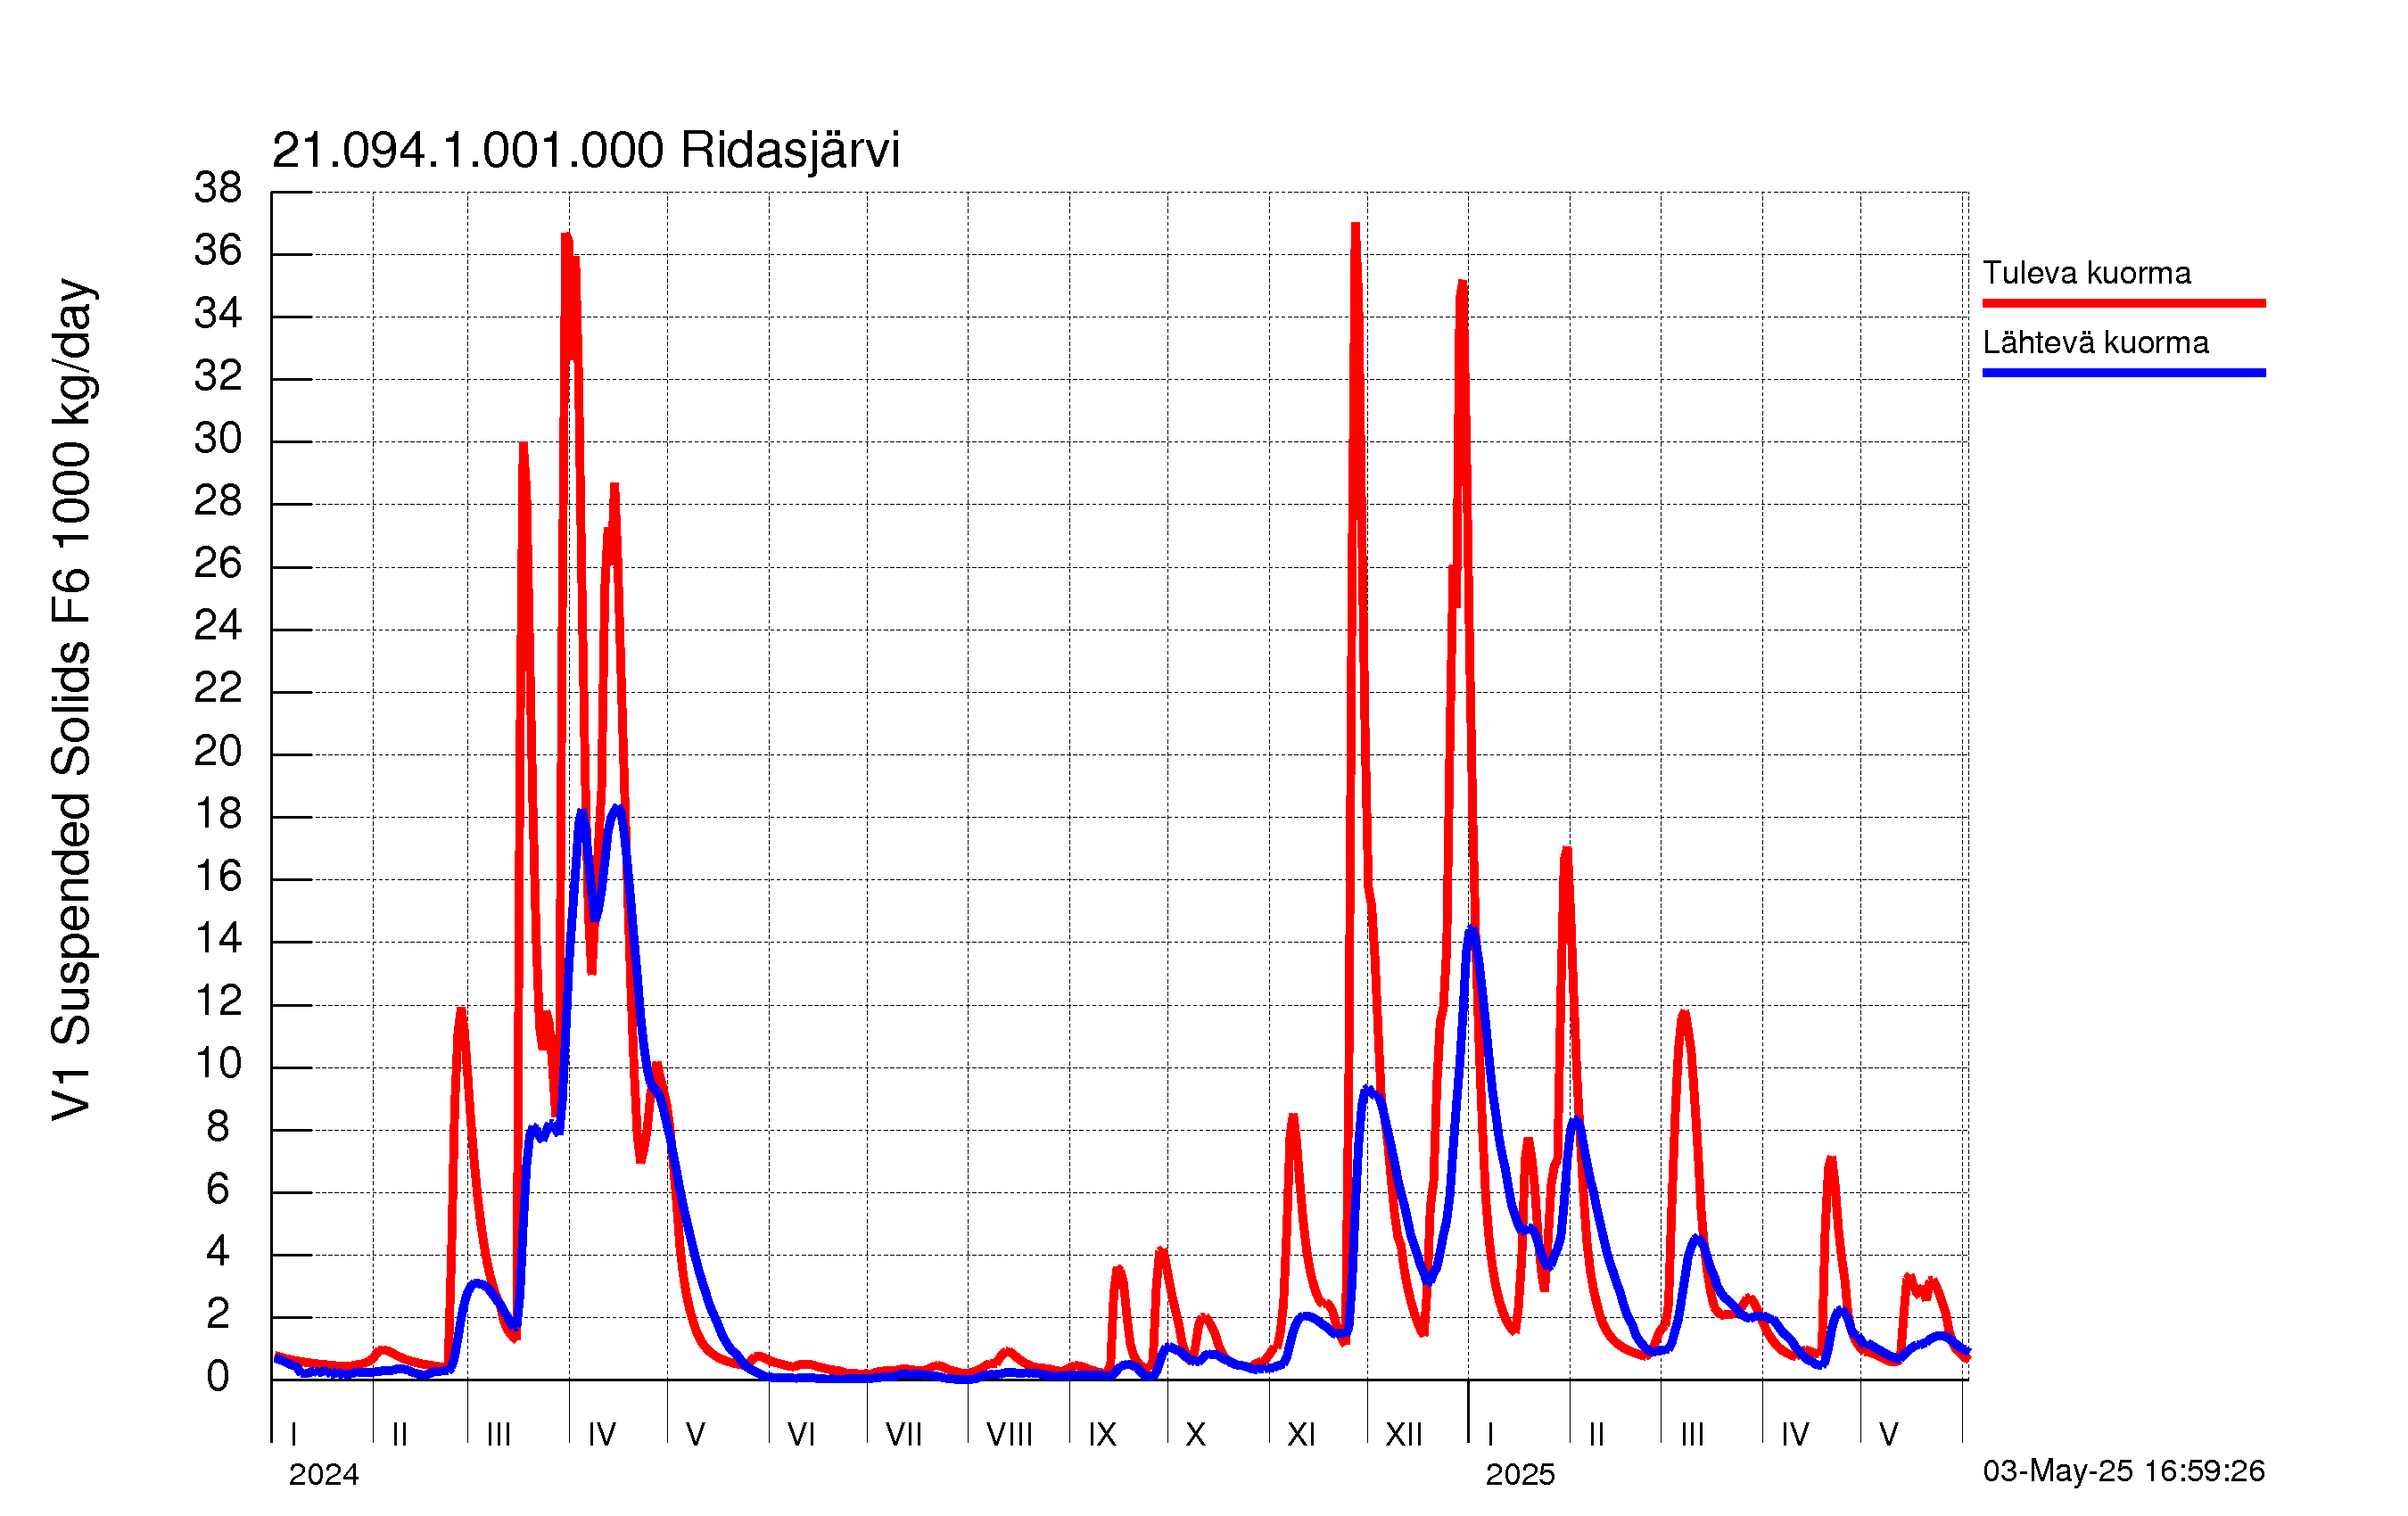
Task: Click the y-axis value '34'
Action: (218, 314)
